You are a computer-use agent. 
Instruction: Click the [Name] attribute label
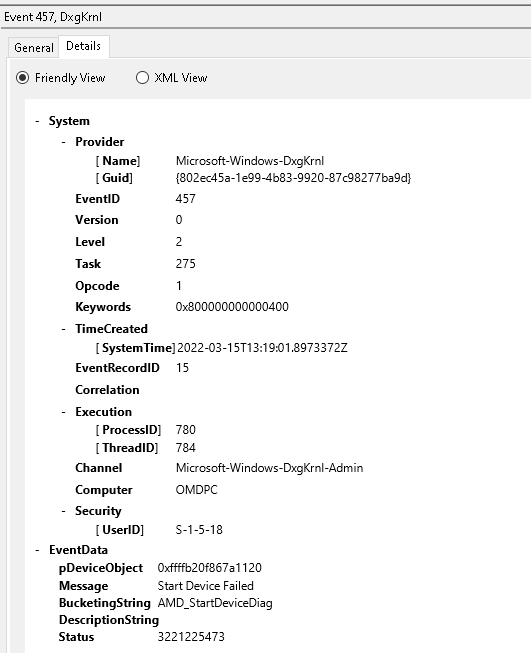[118, 161]
